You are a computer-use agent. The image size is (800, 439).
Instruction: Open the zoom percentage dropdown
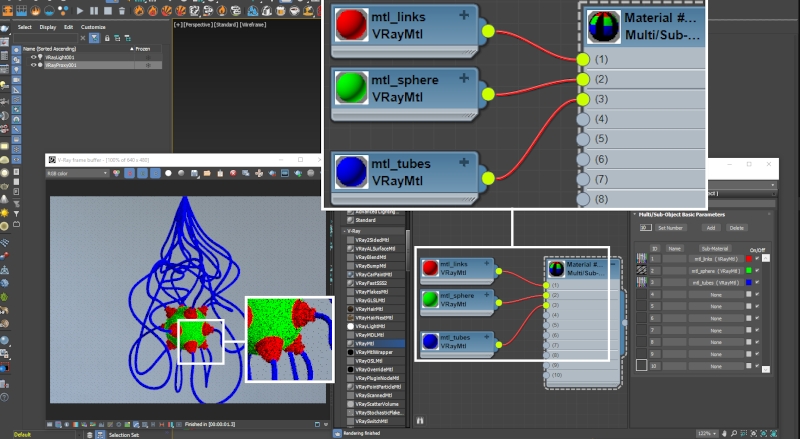[x=708, y=432]
